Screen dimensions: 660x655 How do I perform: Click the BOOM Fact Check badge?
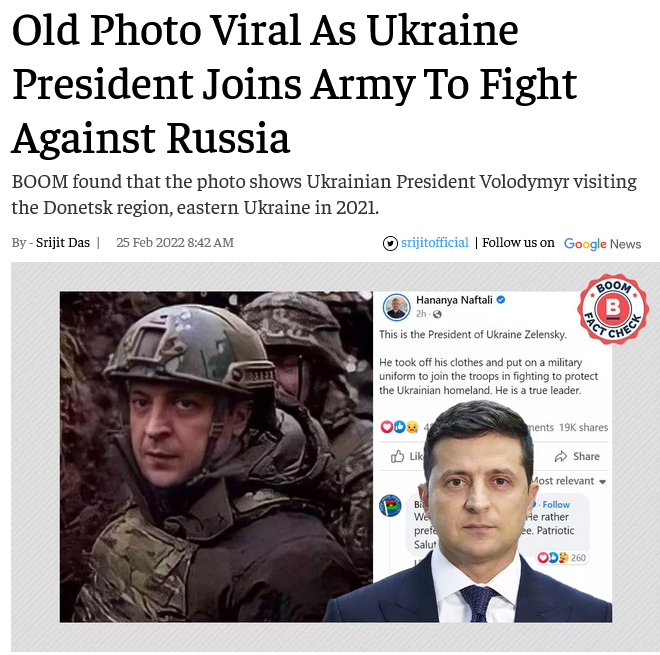click(613, 309)
